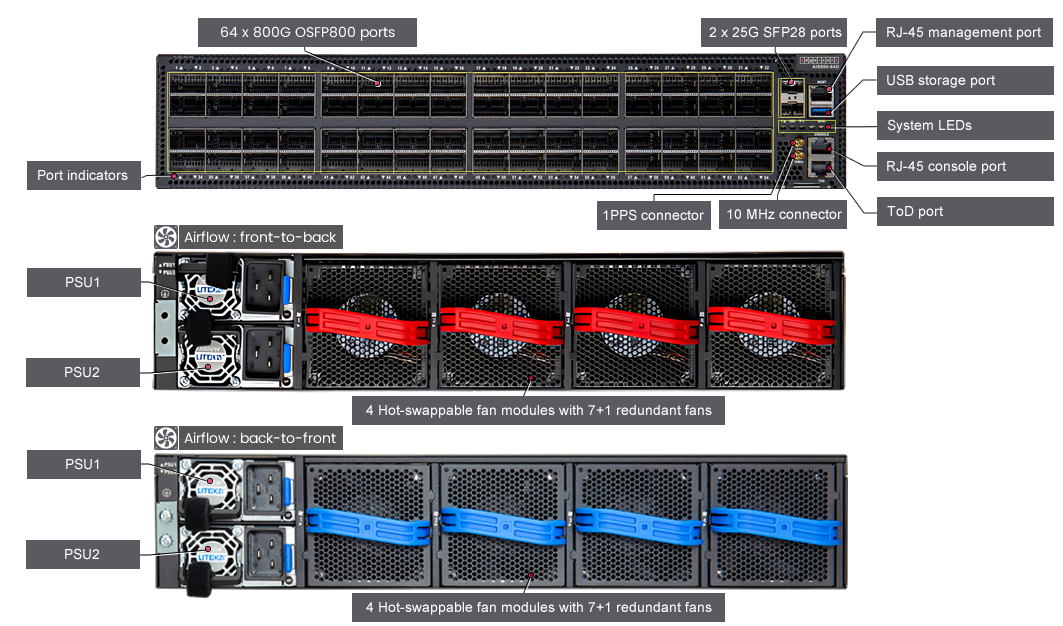Image resolution: width=1063 pixels, height=626 pixels.
Task: Pick the '10 MHz connector' label
Action: click(783, 214)
